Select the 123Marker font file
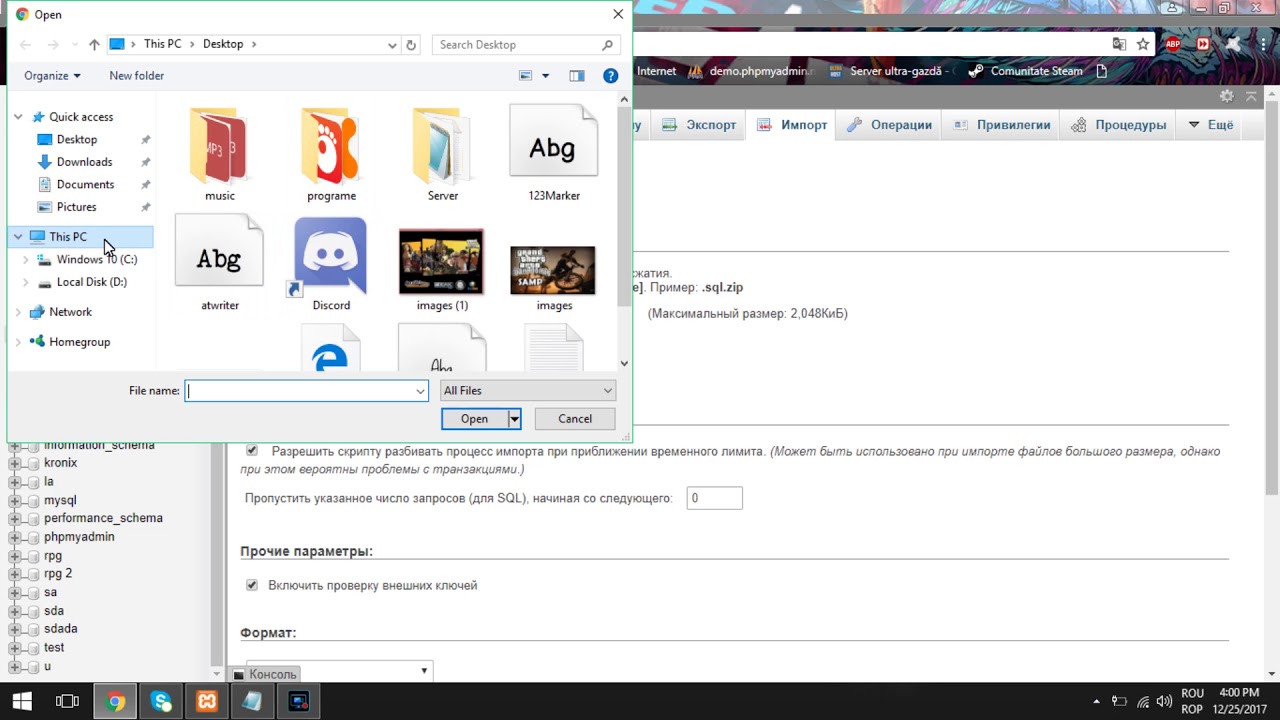The image size is (1280, 720). click(x=553, y=155)
